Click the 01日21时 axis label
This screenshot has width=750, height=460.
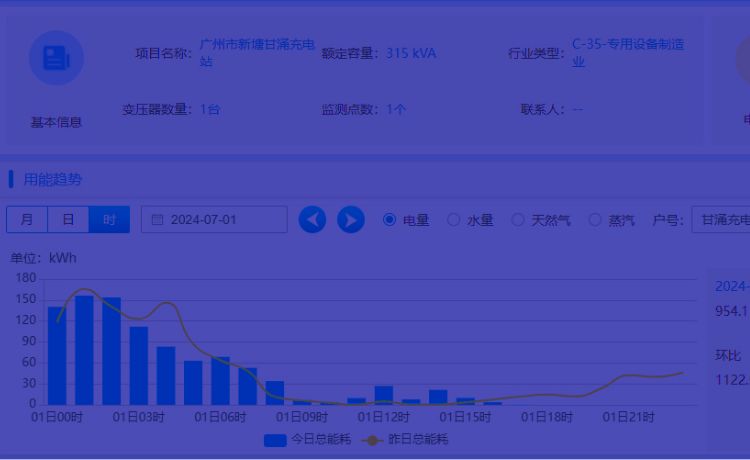pos(628,417)
